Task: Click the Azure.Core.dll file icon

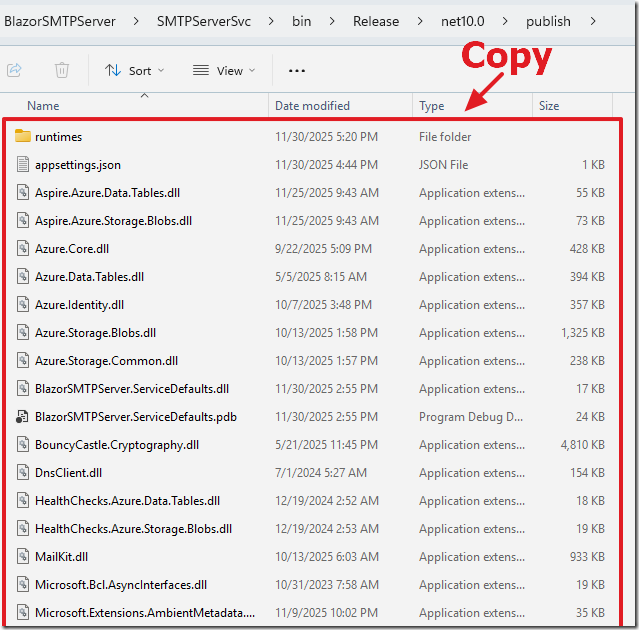Action: [23, 249]
